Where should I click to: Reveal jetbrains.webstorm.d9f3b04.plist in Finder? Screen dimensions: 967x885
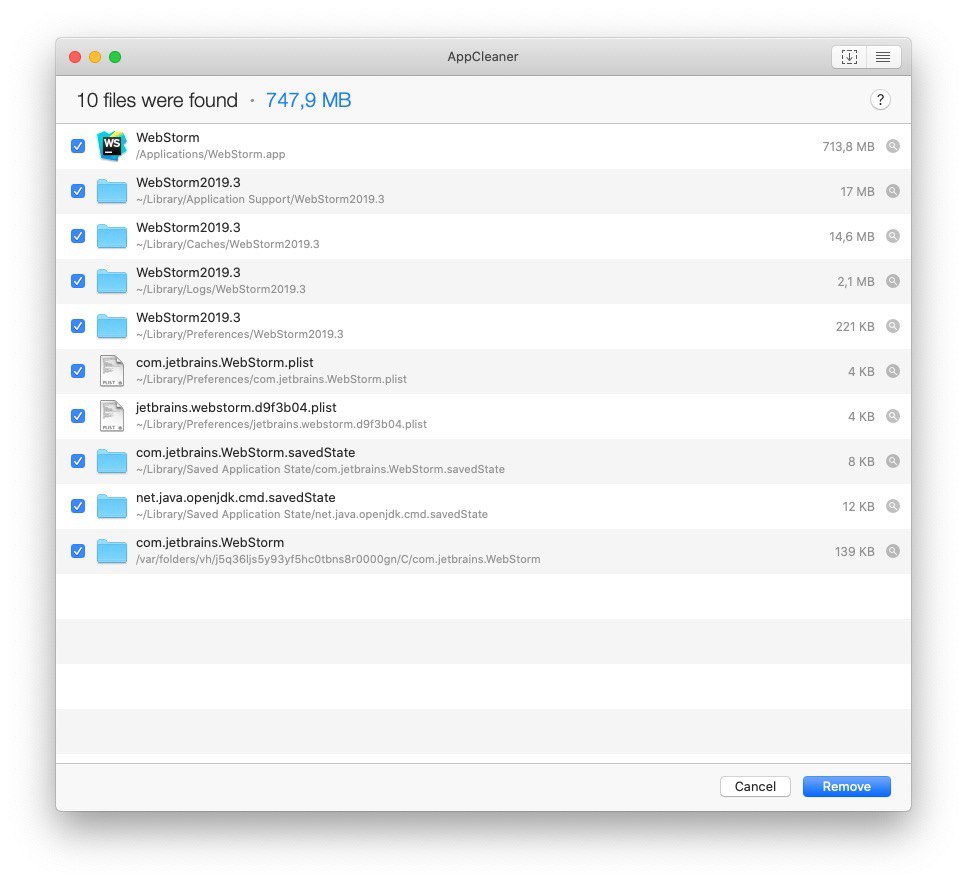coord(892,416)
